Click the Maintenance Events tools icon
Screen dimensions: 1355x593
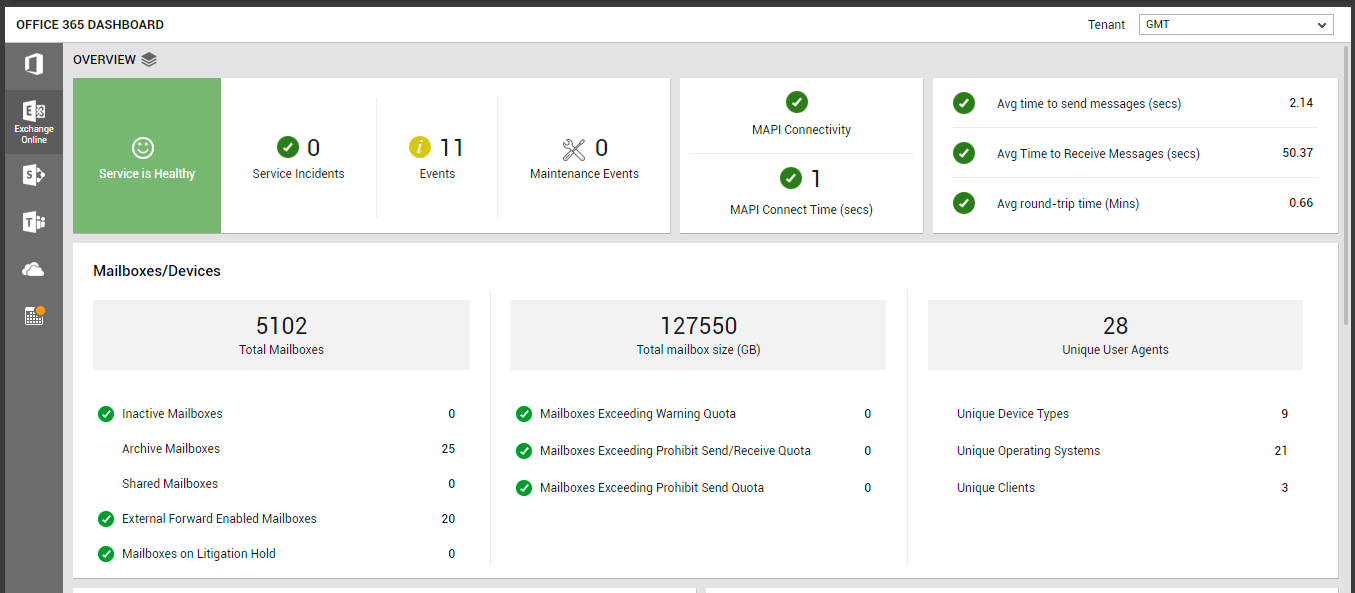pyautogui.click(x=574, y=149)
